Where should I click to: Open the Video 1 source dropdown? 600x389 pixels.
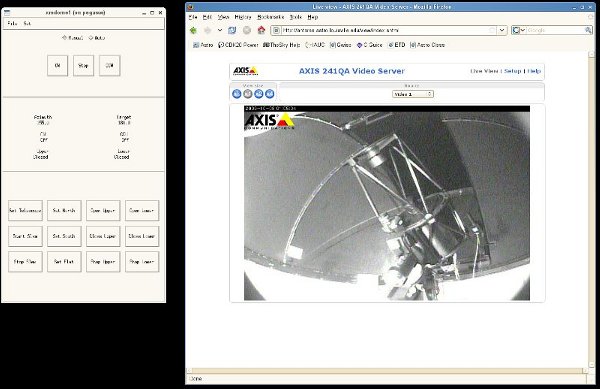point(413,94)
